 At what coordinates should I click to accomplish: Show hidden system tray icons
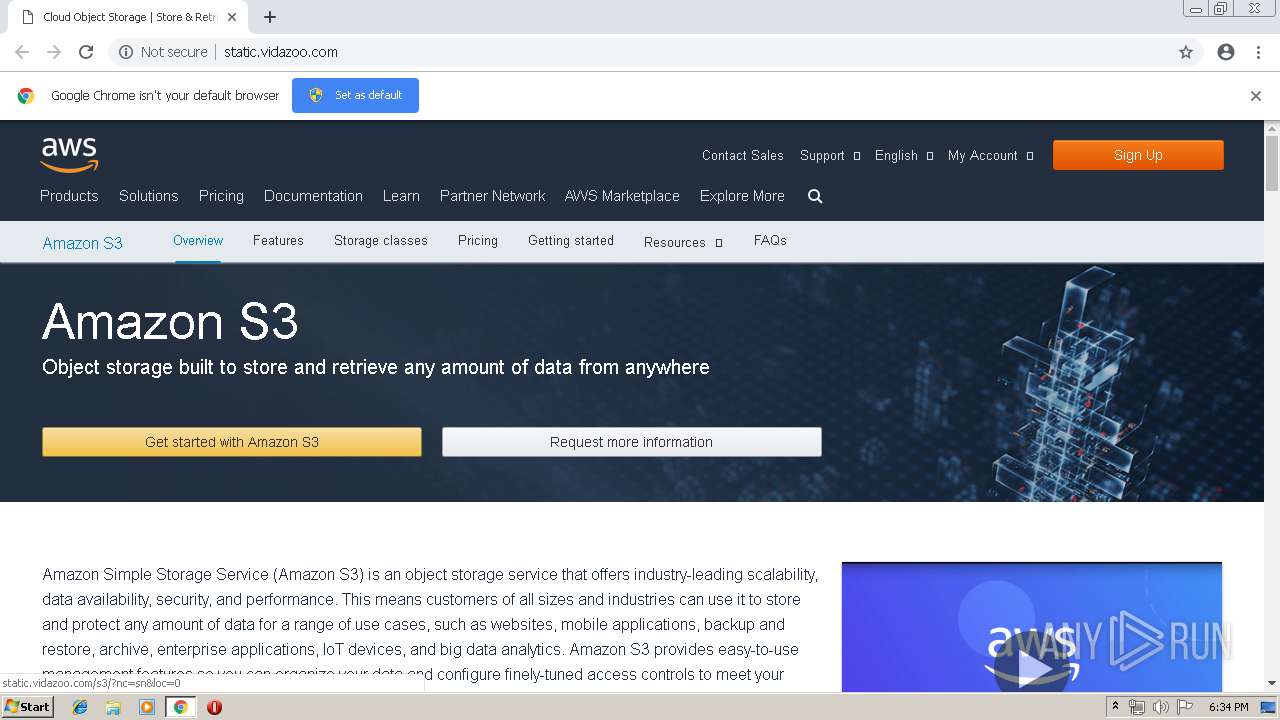[1115, 707]
